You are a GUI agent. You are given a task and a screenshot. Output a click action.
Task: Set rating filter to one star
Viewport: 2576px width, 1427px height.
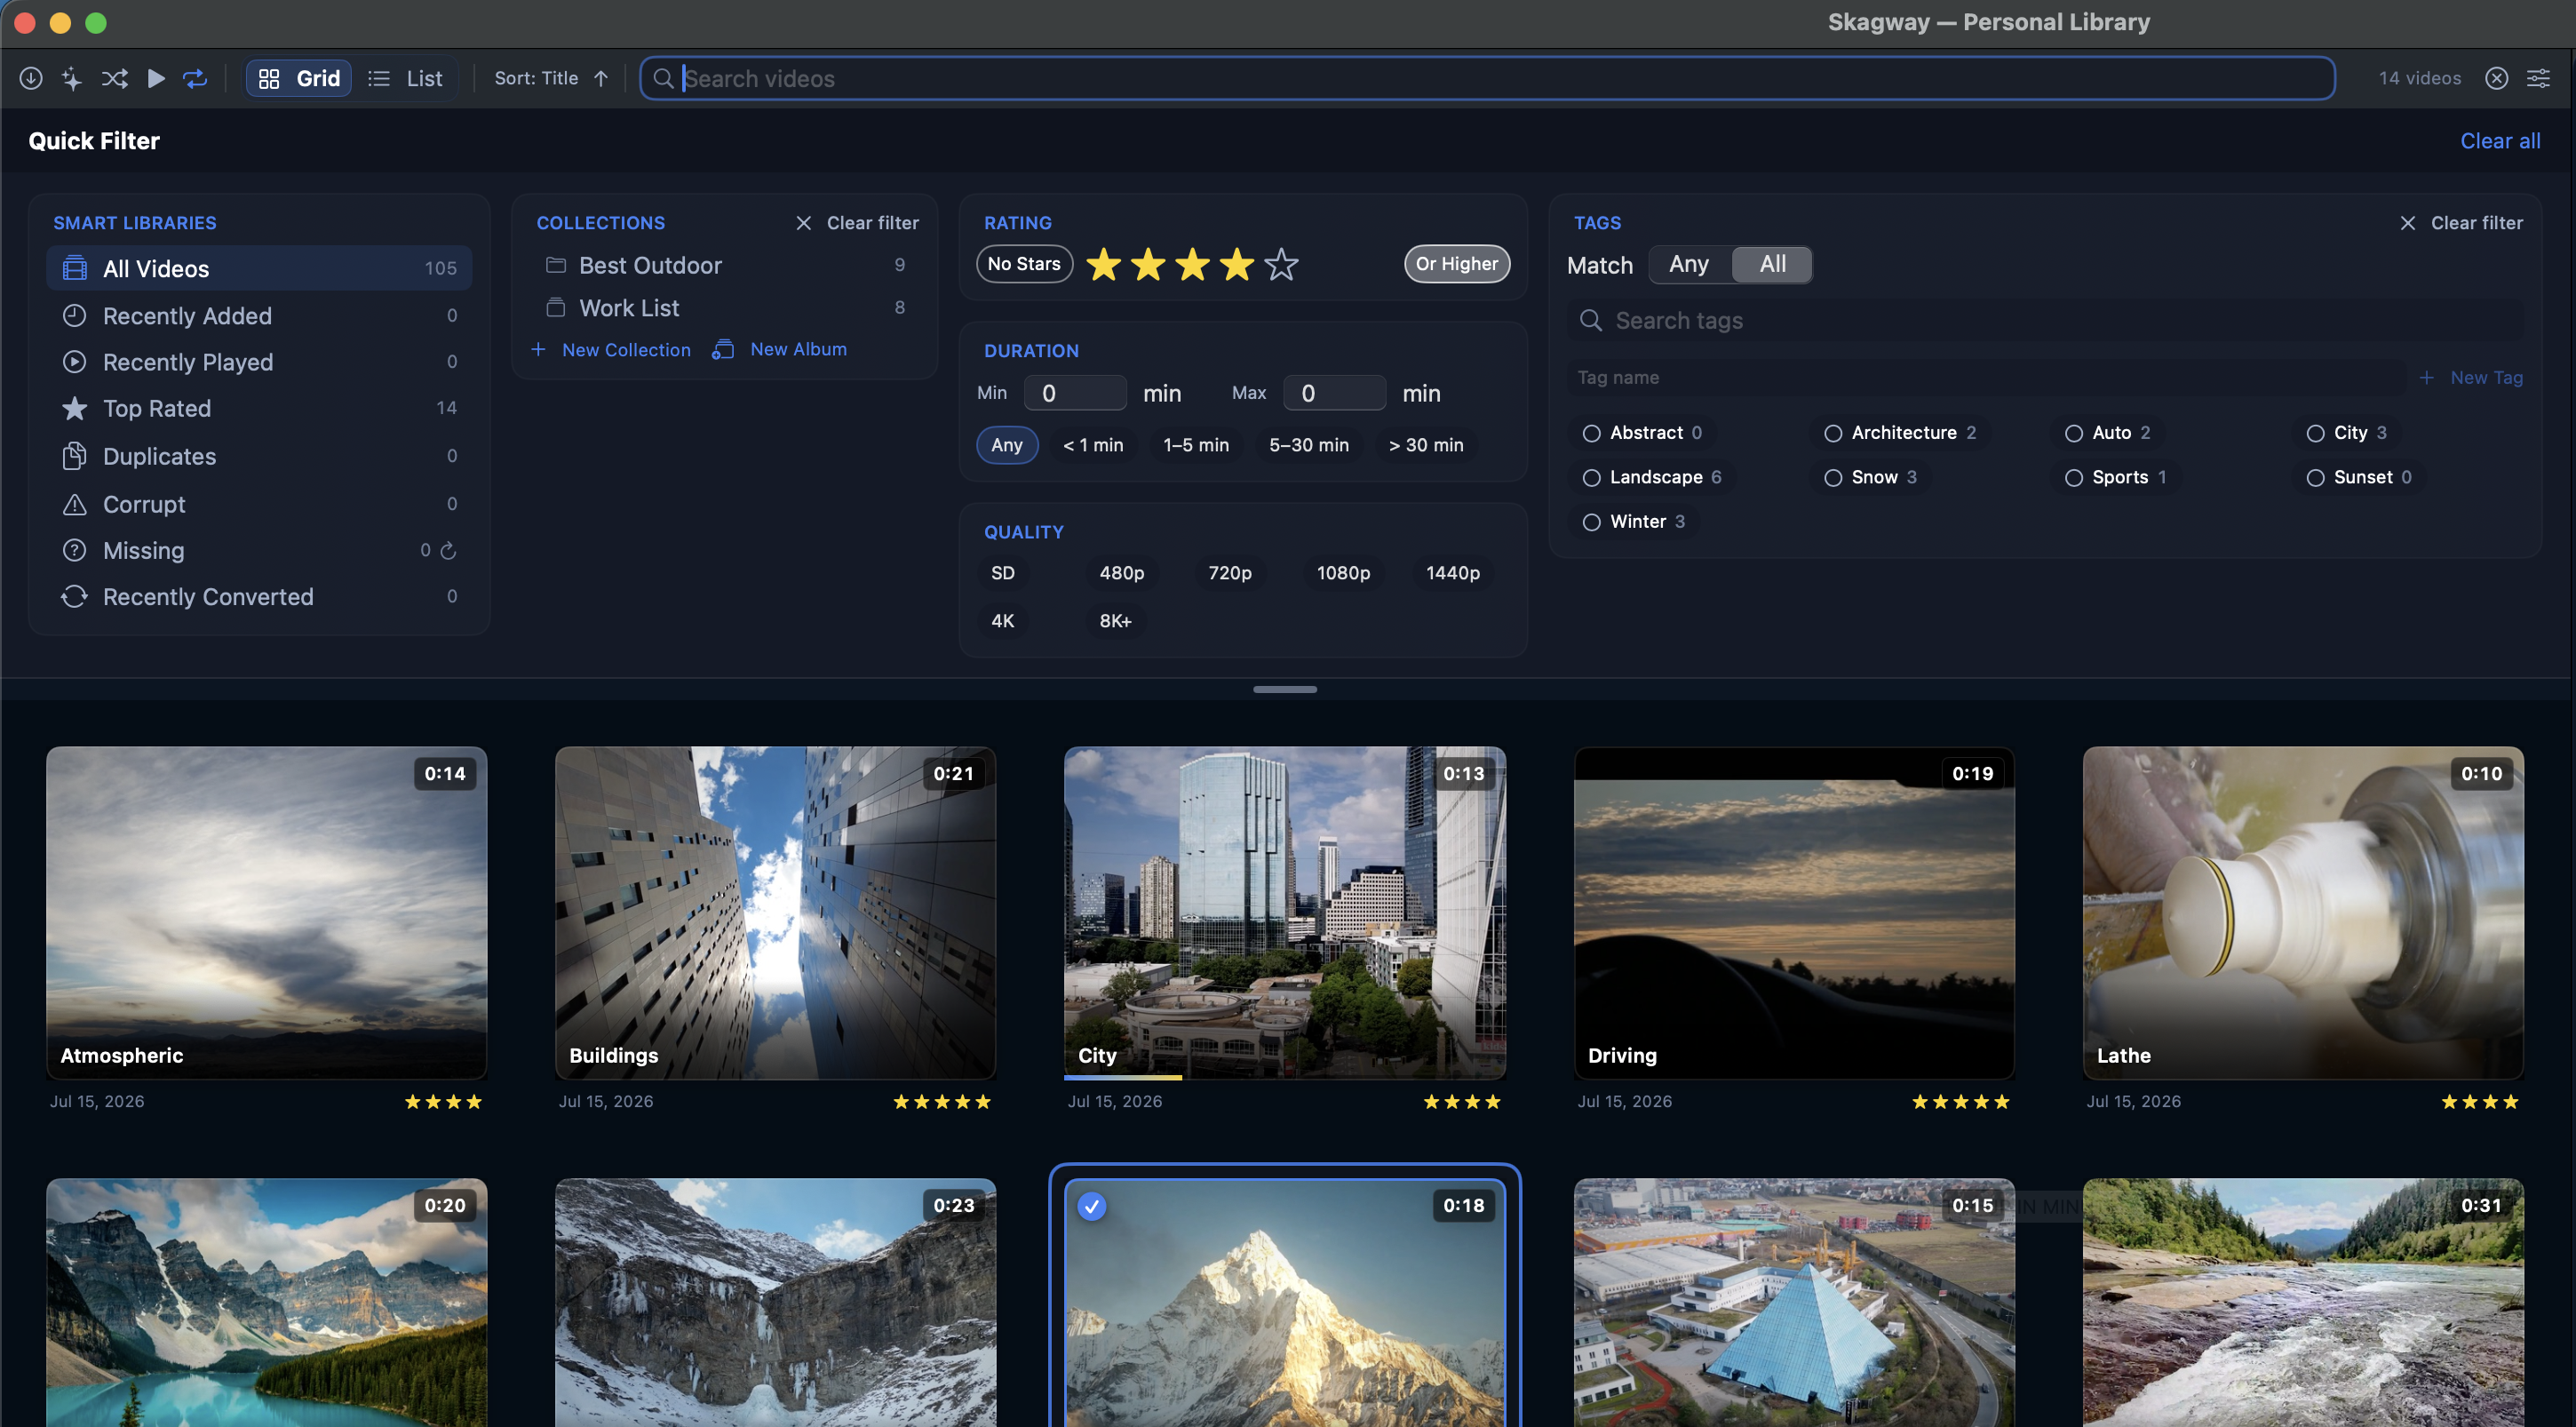(1103, 265)
